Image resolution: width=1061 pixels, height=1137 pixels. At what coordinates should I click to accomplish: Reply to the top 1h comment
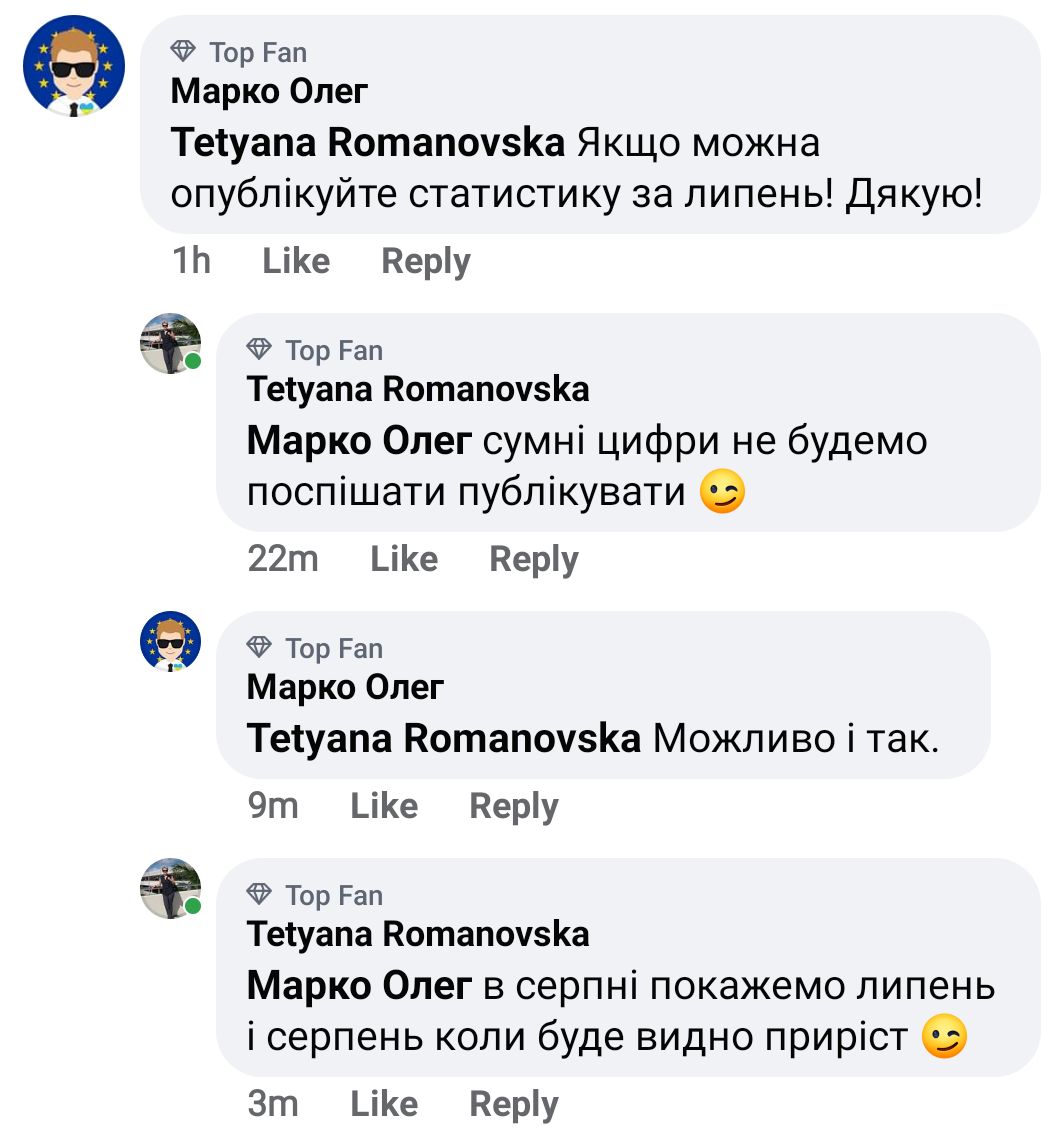[426, 262]
